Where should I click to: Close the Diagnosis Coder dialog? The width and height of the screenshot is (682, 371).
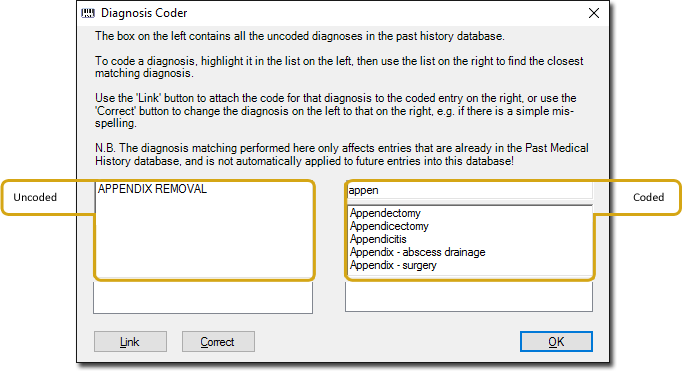point(594,13)
